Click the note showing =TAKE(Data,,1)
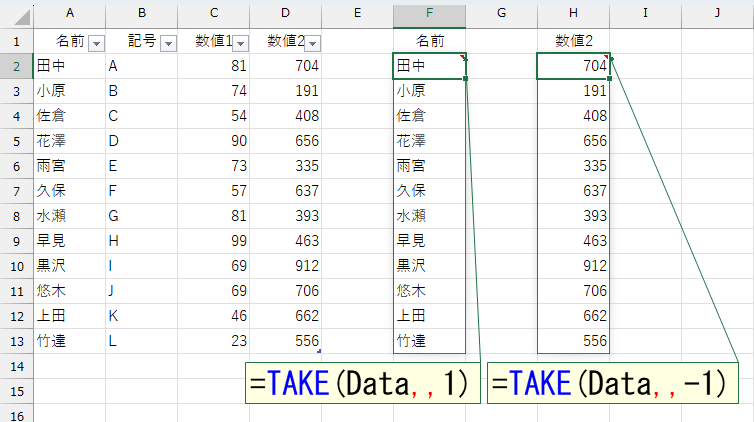 click(363, 383)
